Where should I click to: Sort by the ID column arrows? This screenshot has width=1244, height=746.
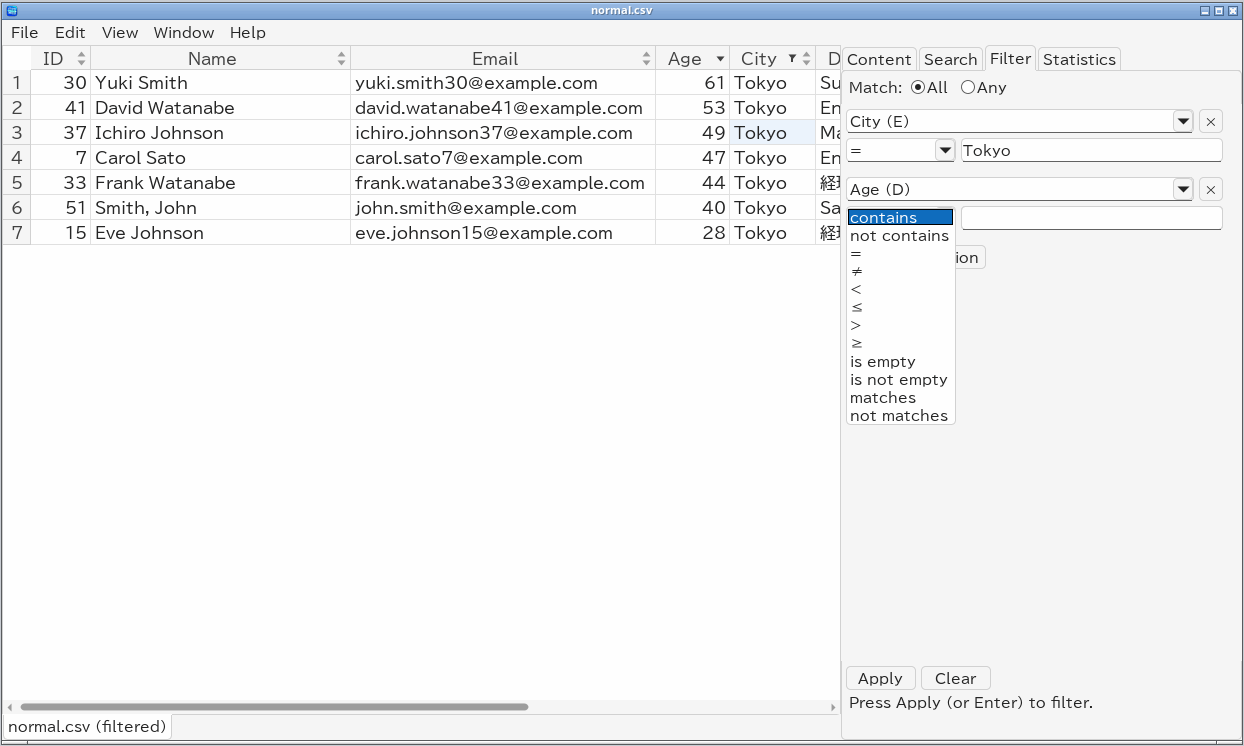pos(82,59)
